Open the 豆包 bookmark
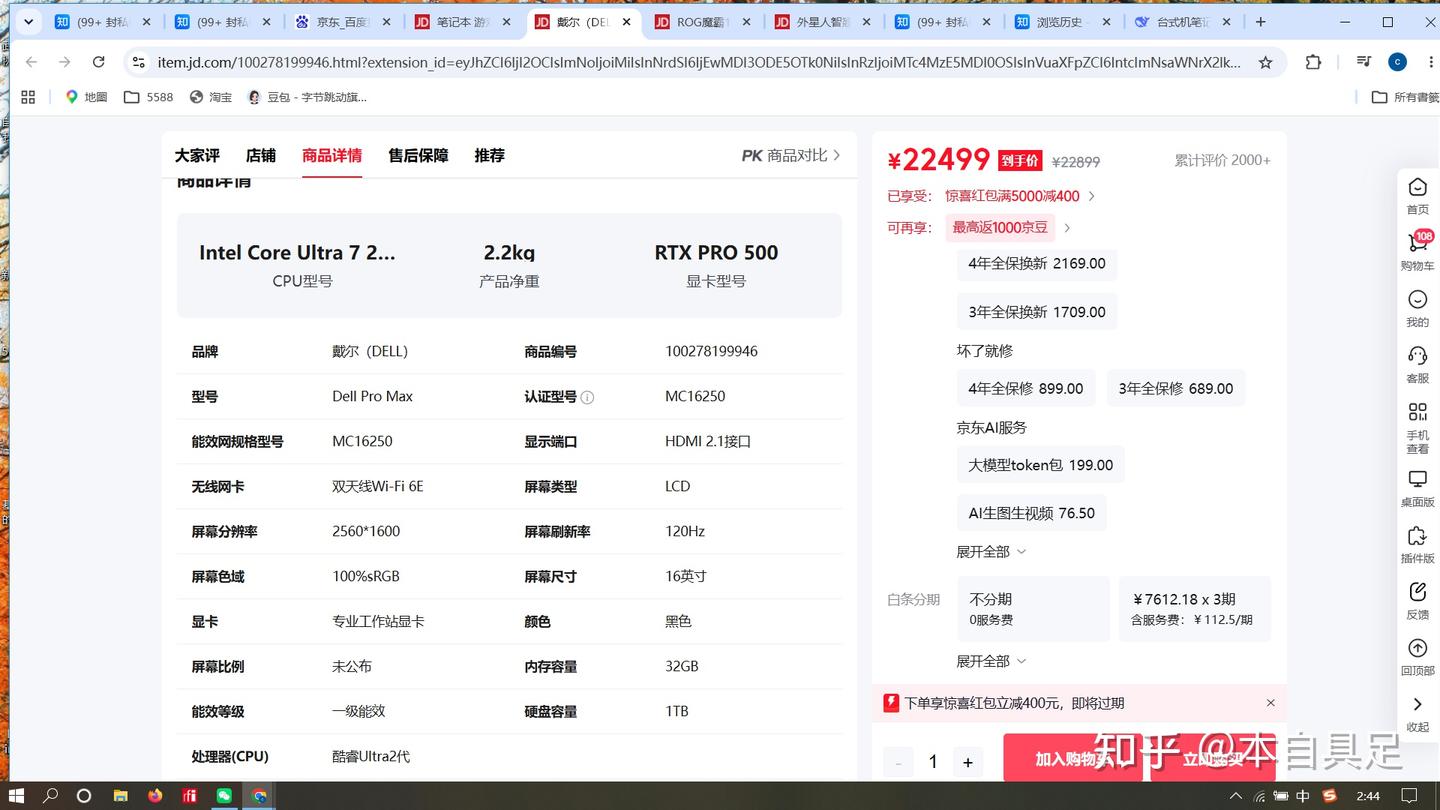The height and width of the screenshot is (810, 1440). point(307,97)
